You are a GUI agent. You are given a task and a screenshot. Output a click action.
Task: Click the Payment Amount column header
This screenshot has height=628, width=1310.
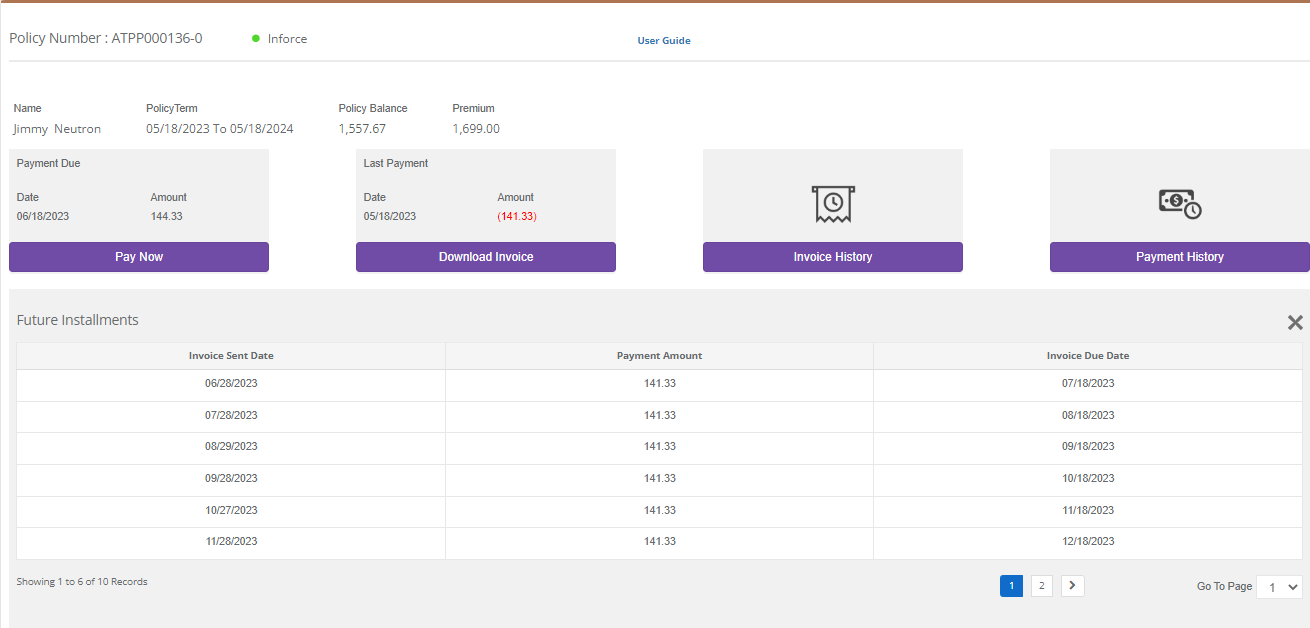(x=659, y=356)
